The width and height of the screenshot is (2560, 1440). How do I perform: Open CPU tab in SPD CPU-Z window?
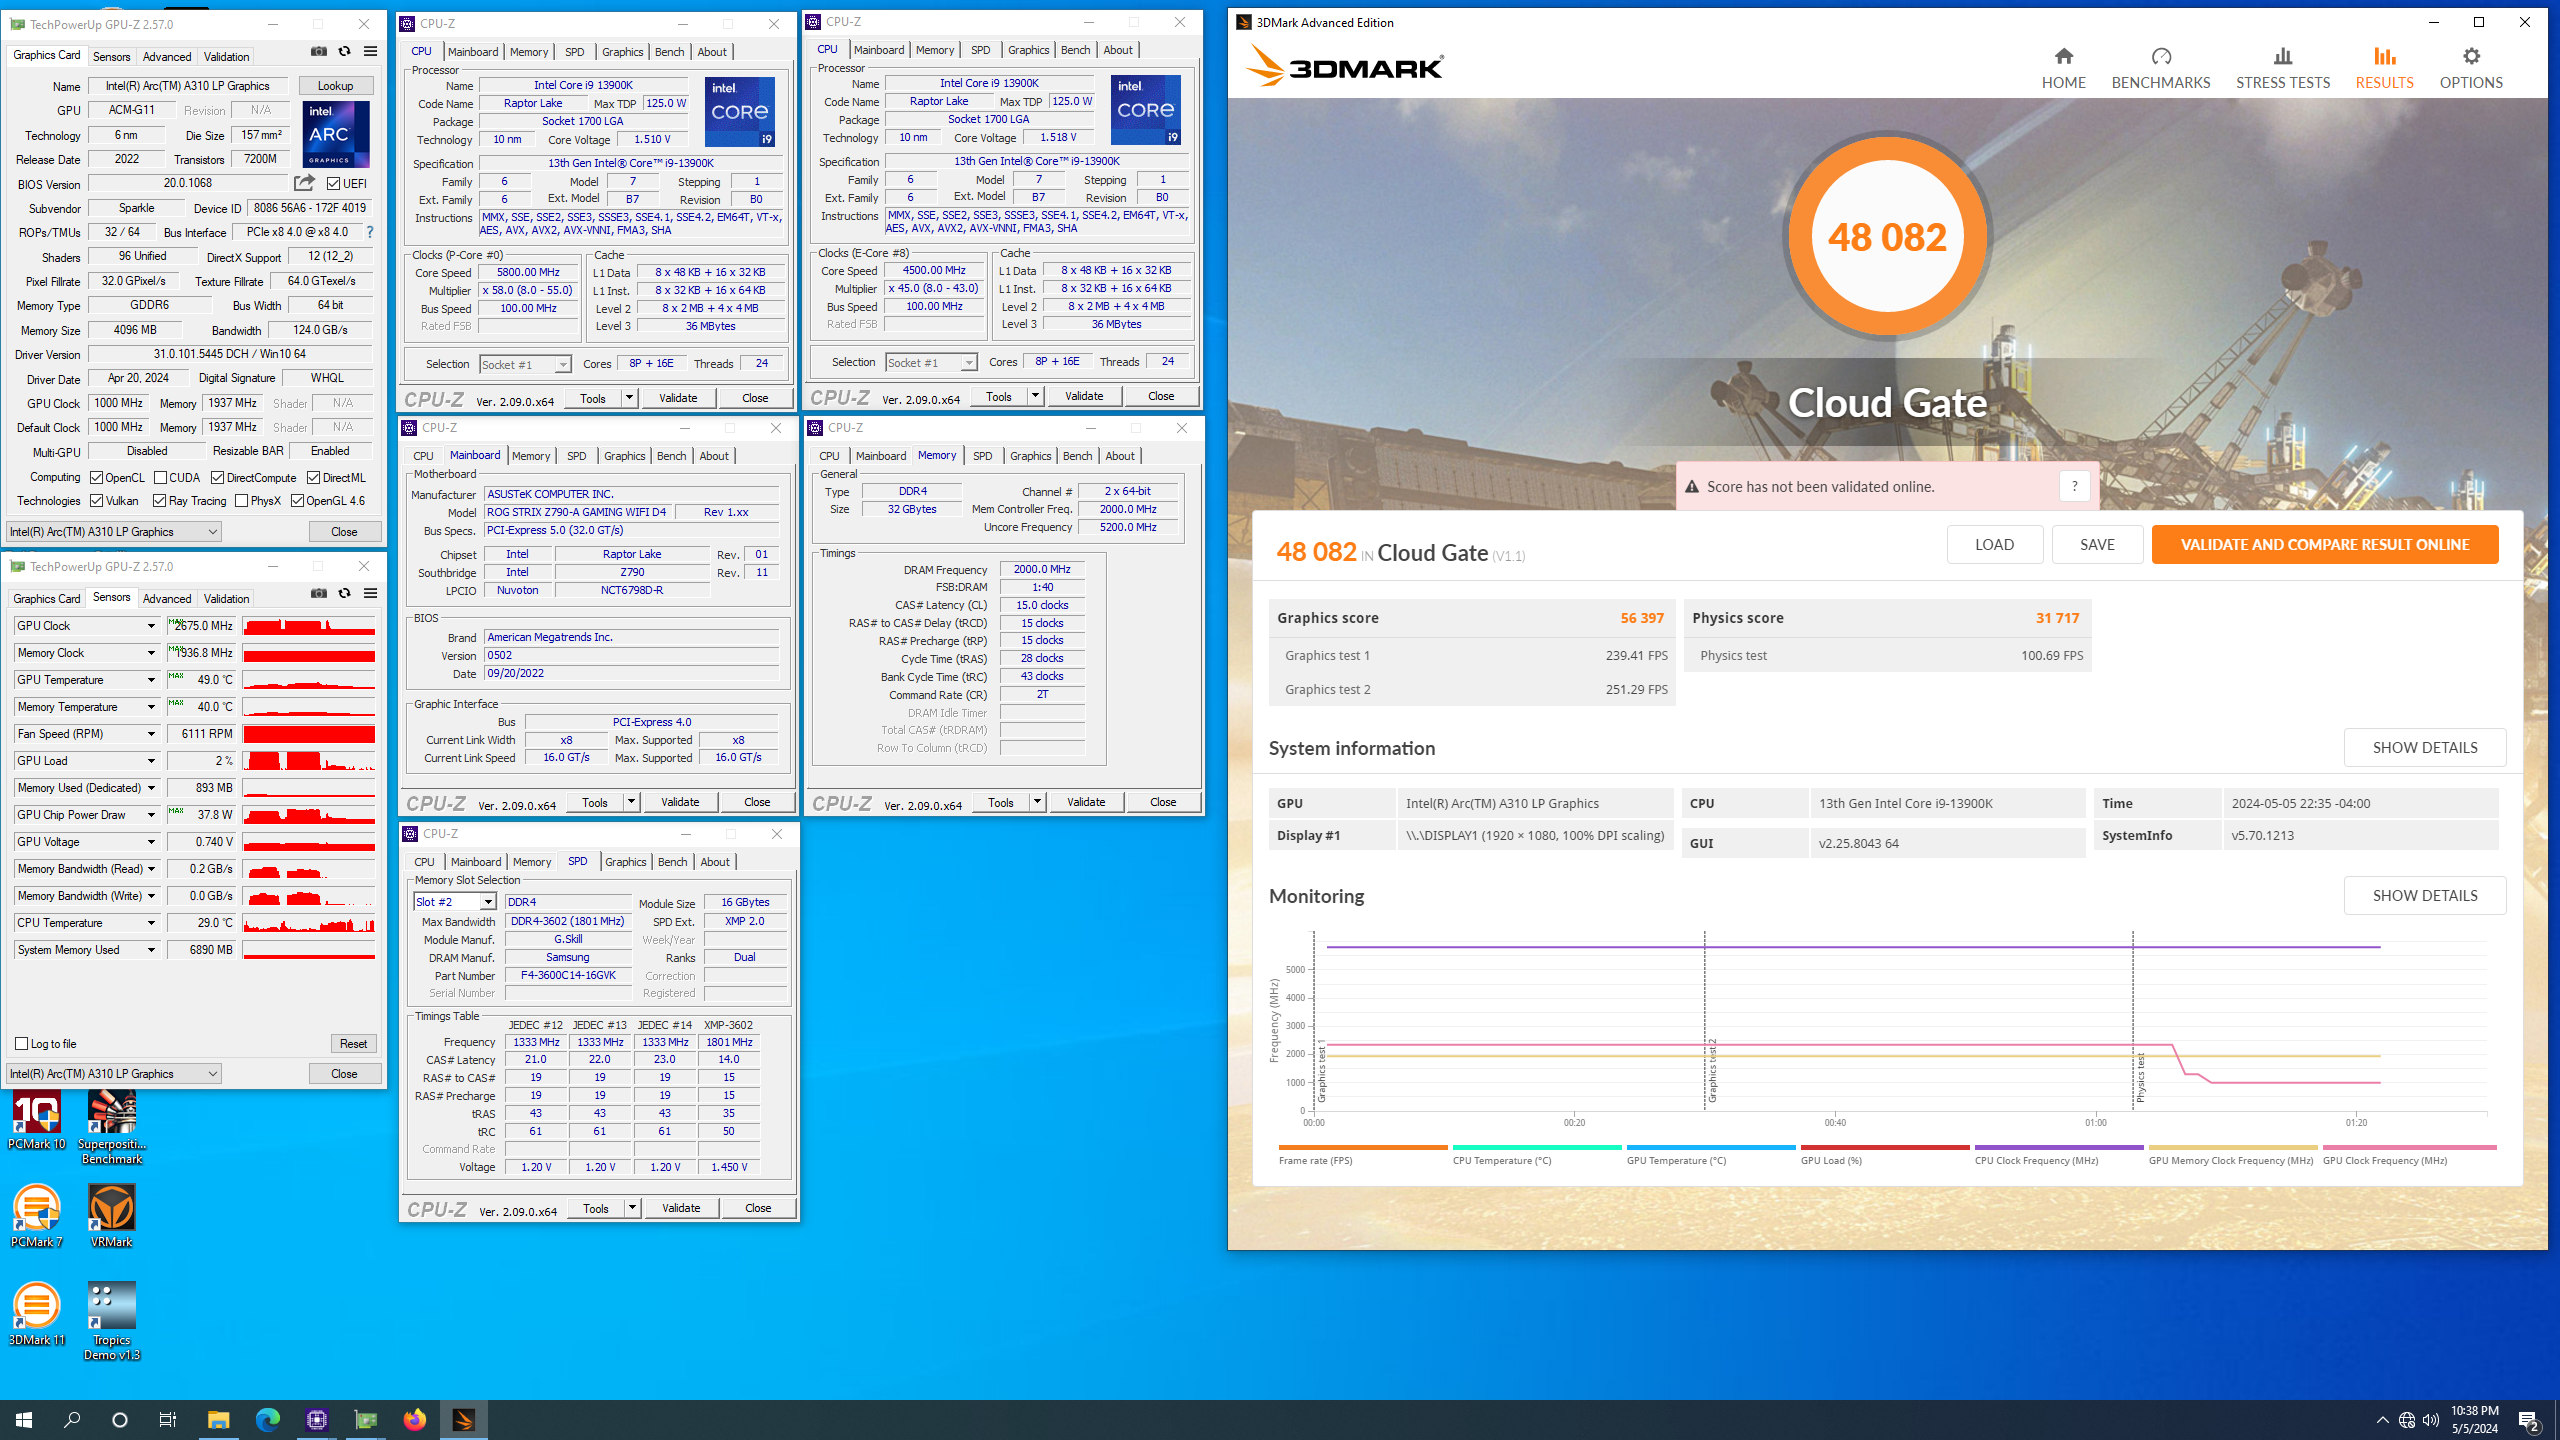[424, 862]
